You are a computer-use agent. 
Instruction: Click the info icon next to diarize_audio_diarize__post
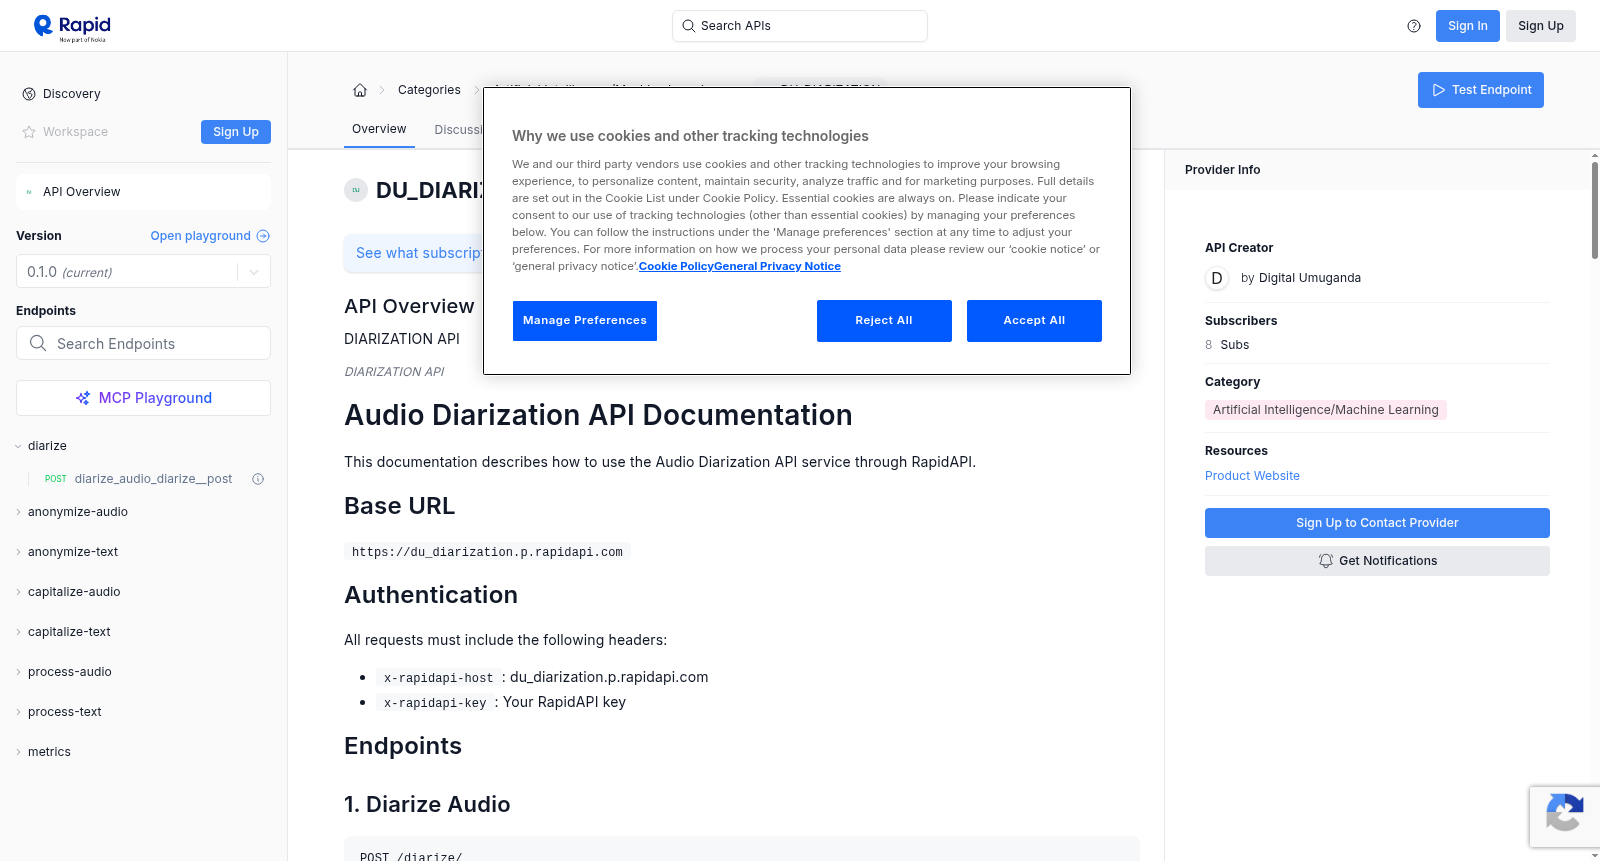pyautogui.click(x=258, y=479)
